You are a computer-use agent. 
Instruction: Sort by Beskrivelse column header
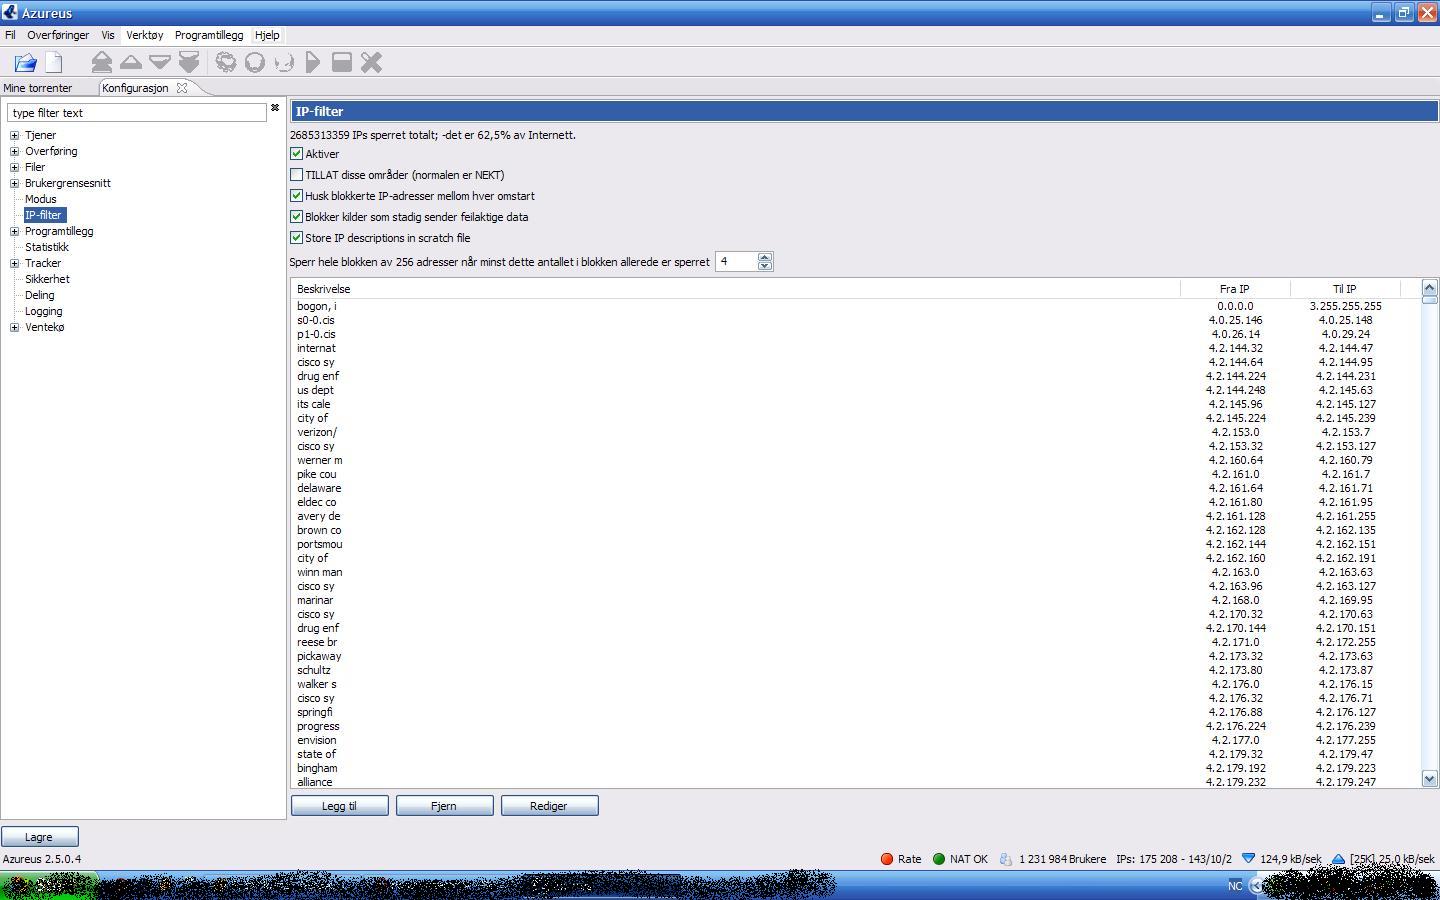[x=736, y=289]
